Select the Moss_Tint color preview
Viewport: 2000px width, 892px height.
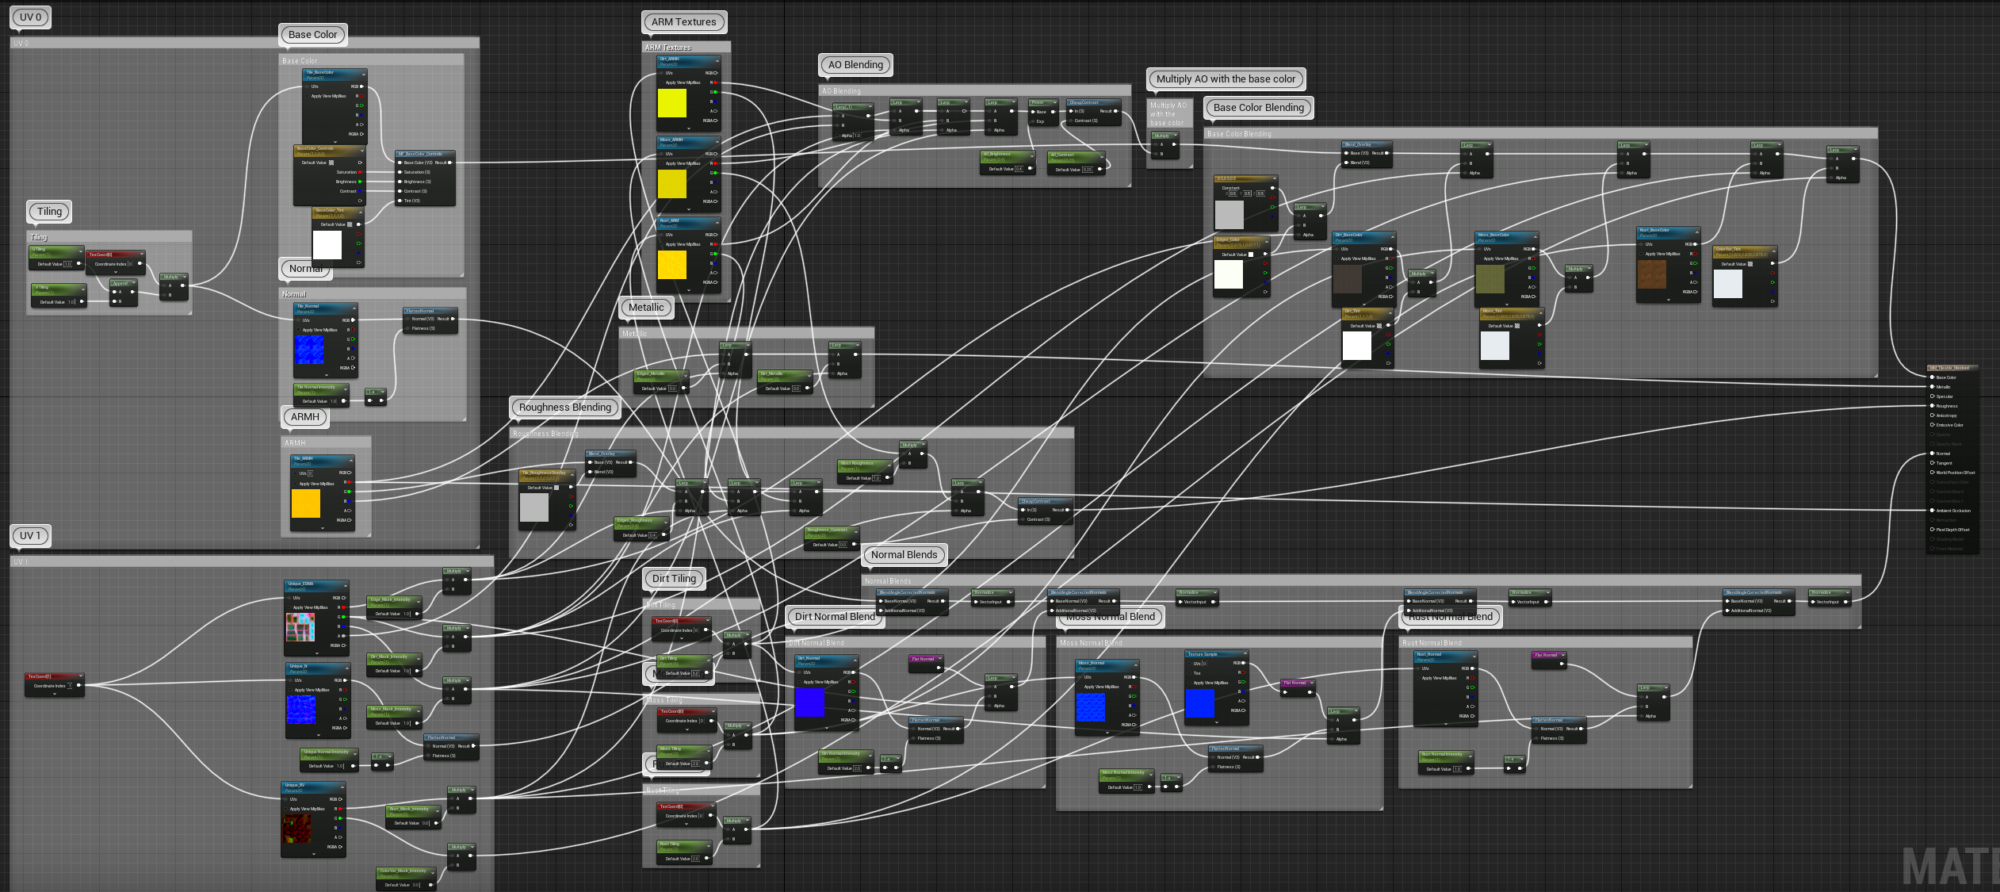click(1495, 346)
